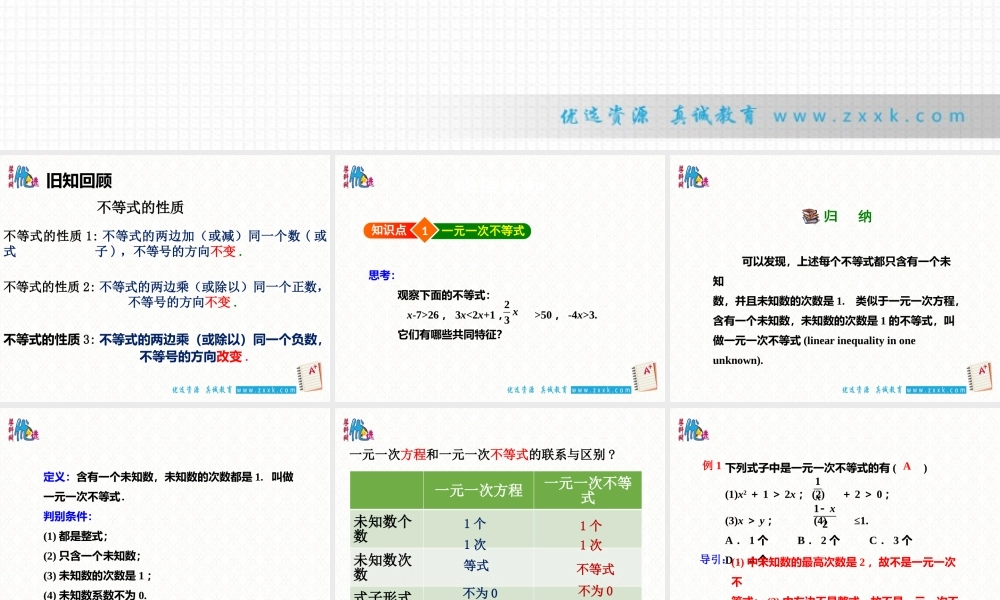Click the logo icon on the 定义 slide

[23, 430]
